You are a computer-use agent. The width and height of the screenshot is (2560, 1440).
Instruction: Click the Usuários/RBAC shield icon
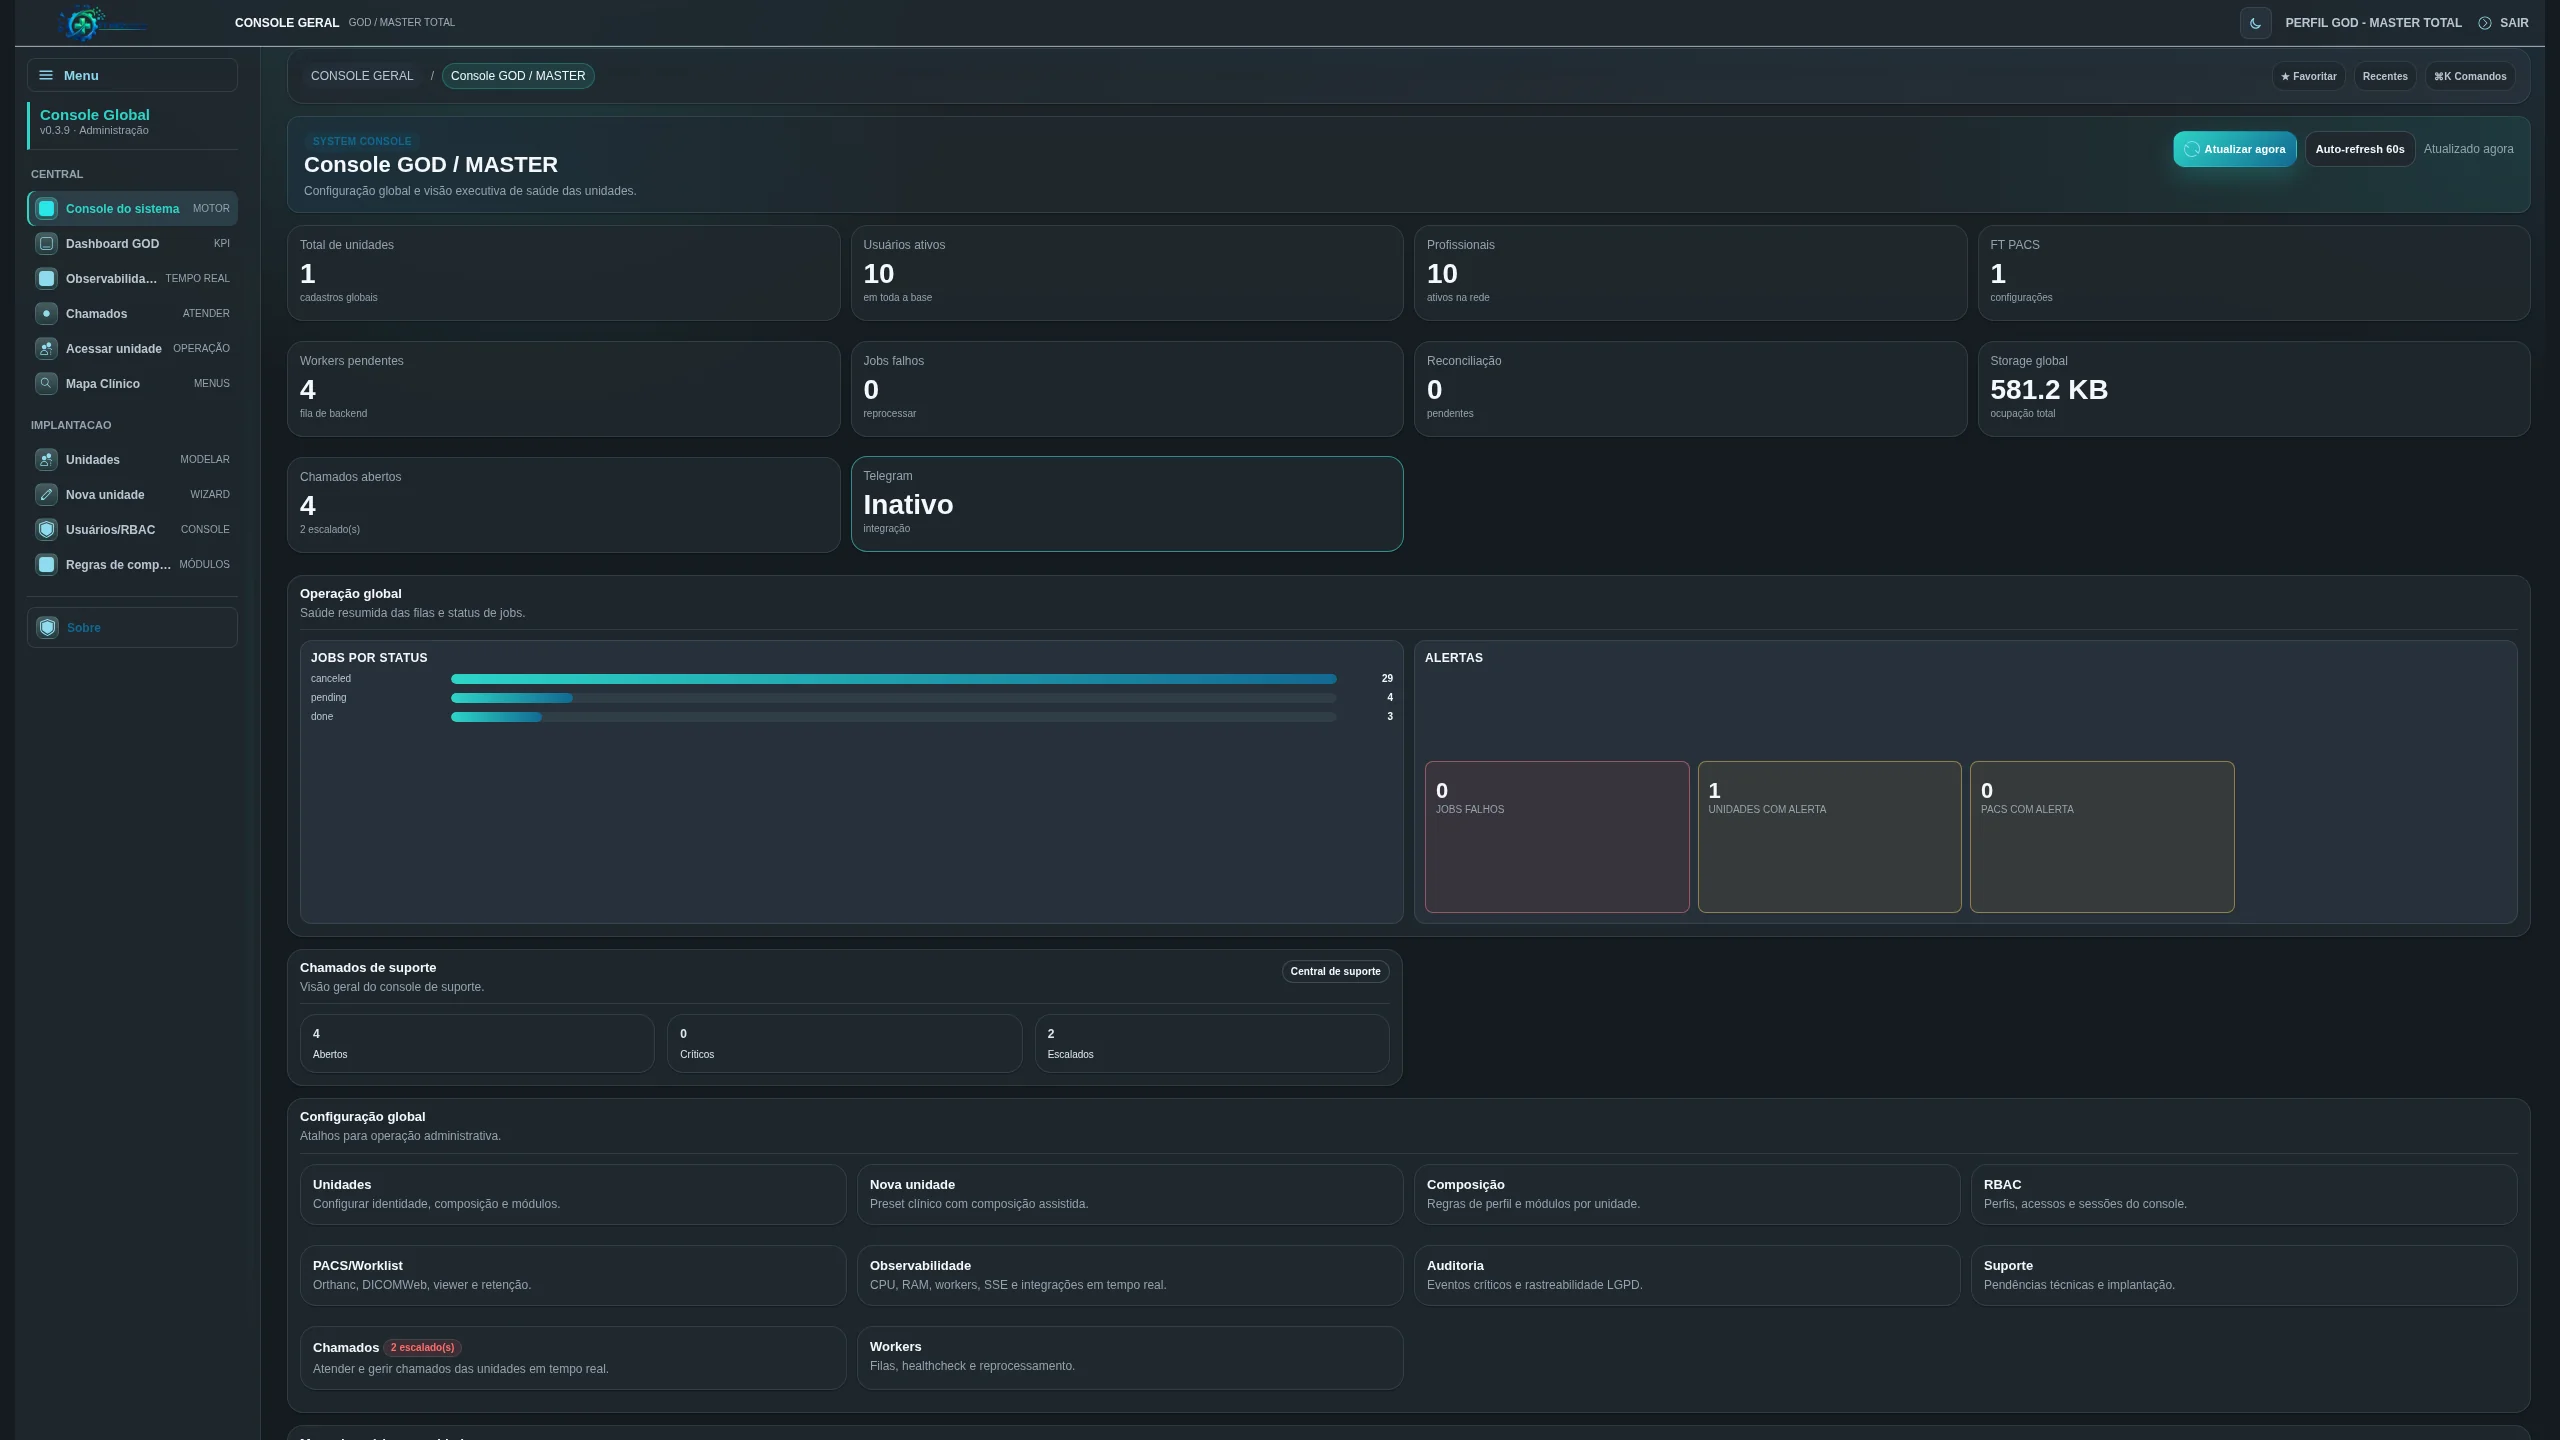[46, 530]
